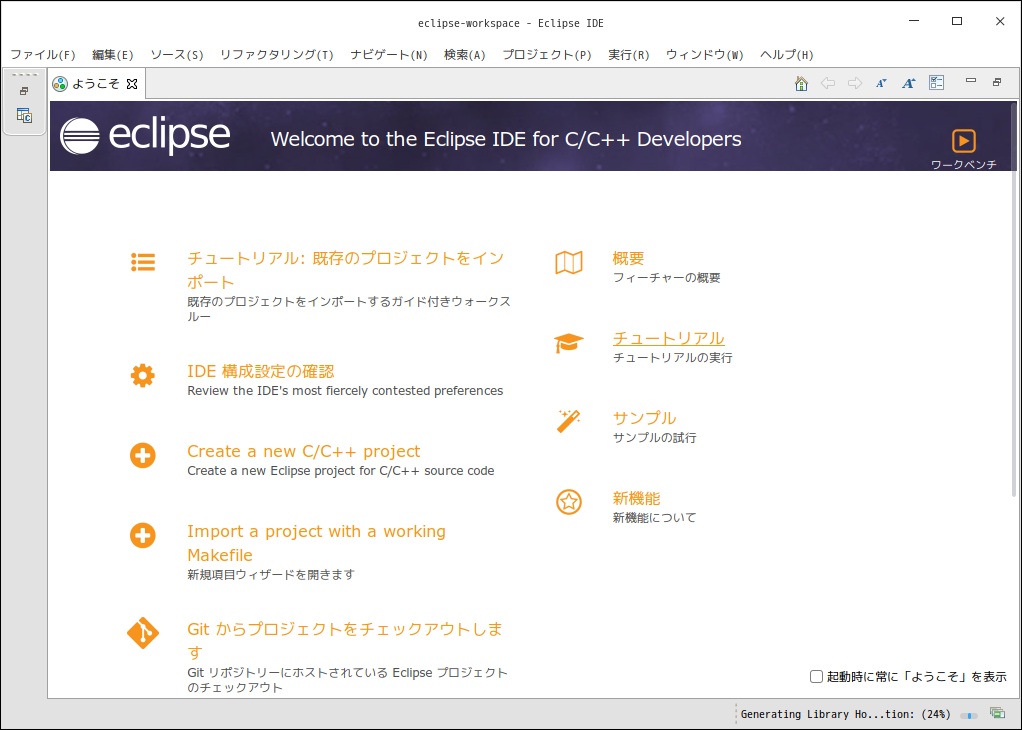Open the customize page icon
Image resolution: width=1022 pixels, height=730 pixels.
point(937,83)
